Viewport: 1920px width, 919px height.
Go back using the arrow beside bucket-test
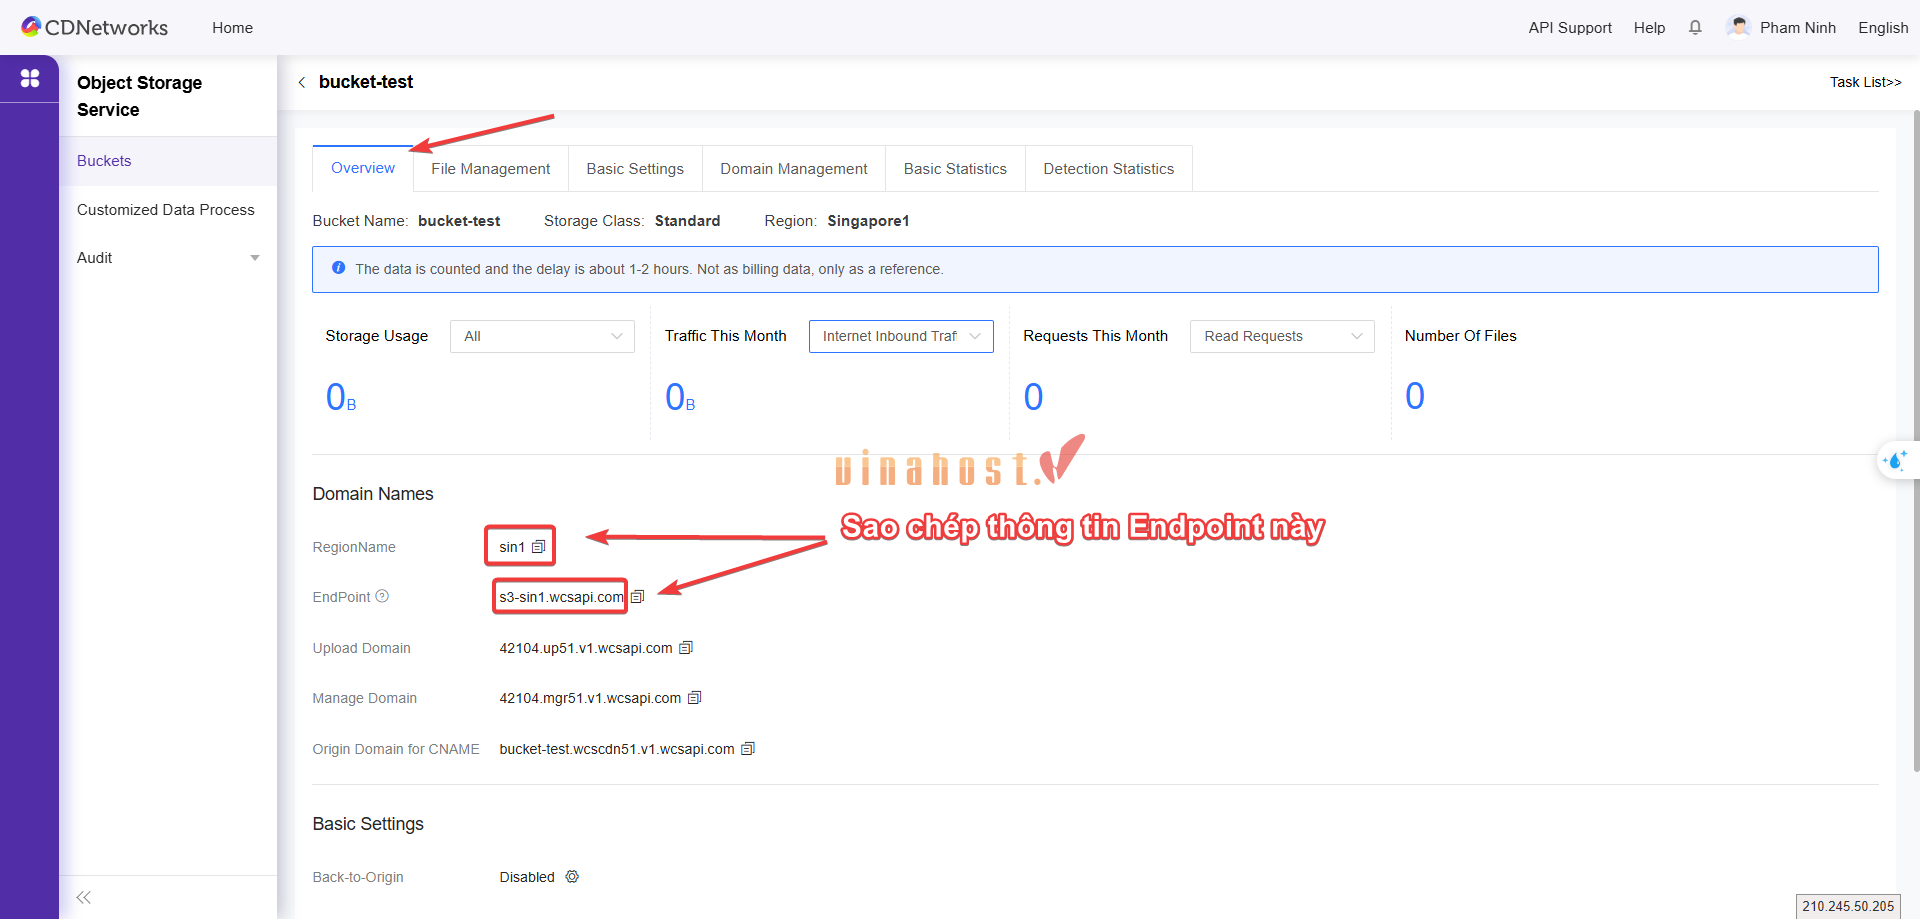(302, 83)
